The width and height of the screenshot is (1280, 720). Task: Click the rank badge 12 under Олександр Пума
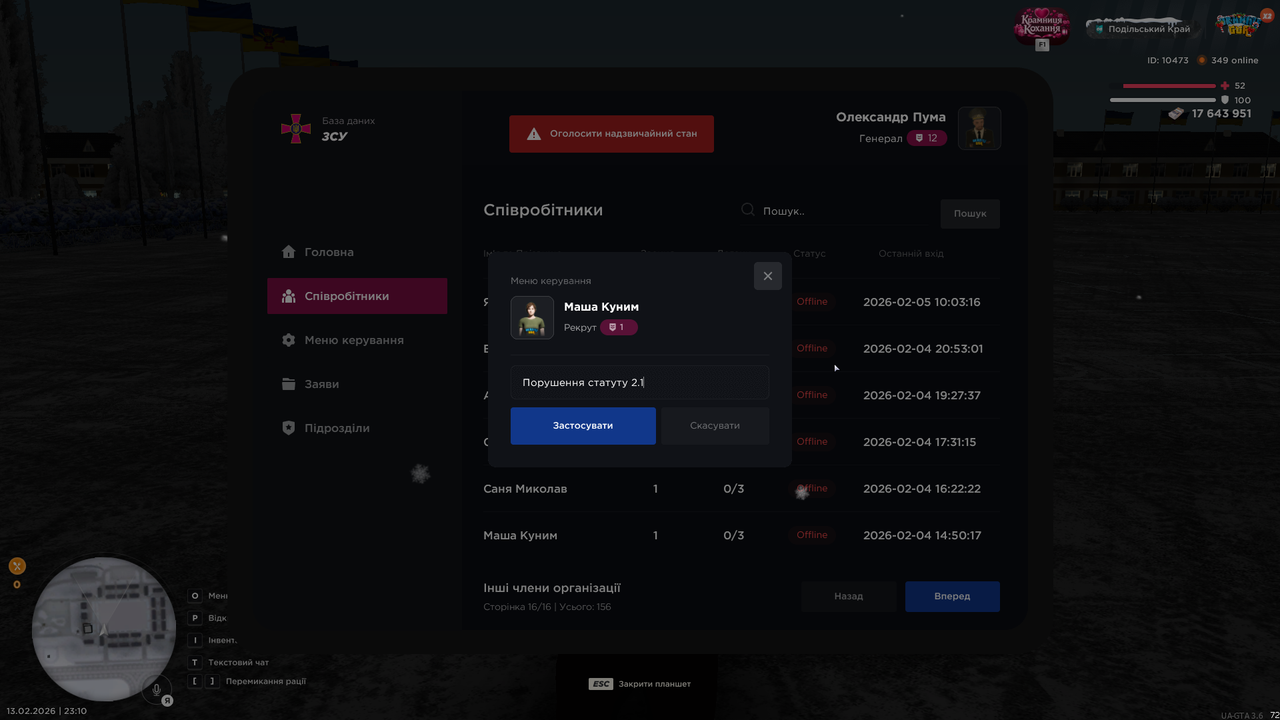(927, 138)
